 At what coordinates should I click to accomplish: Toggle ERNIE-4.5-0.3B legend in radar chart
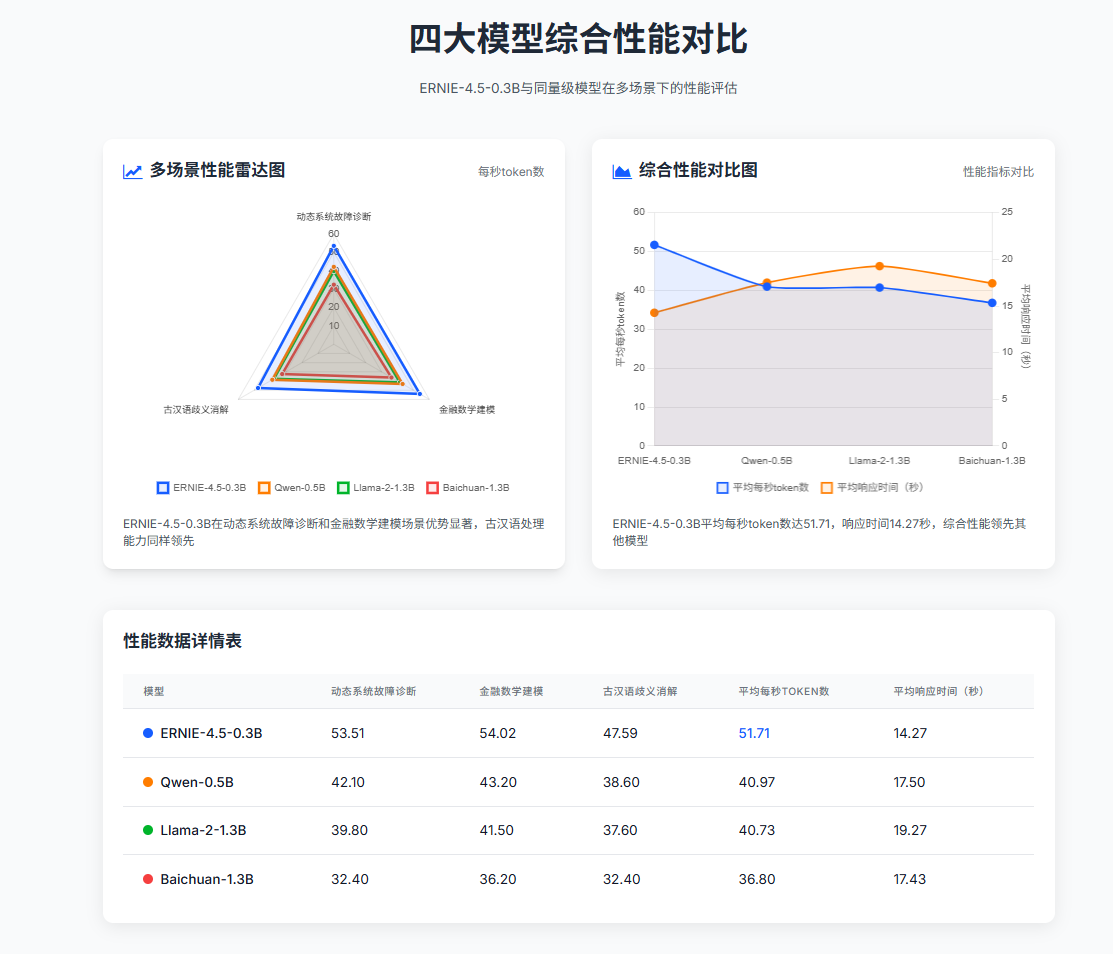(x=201, y=488)
